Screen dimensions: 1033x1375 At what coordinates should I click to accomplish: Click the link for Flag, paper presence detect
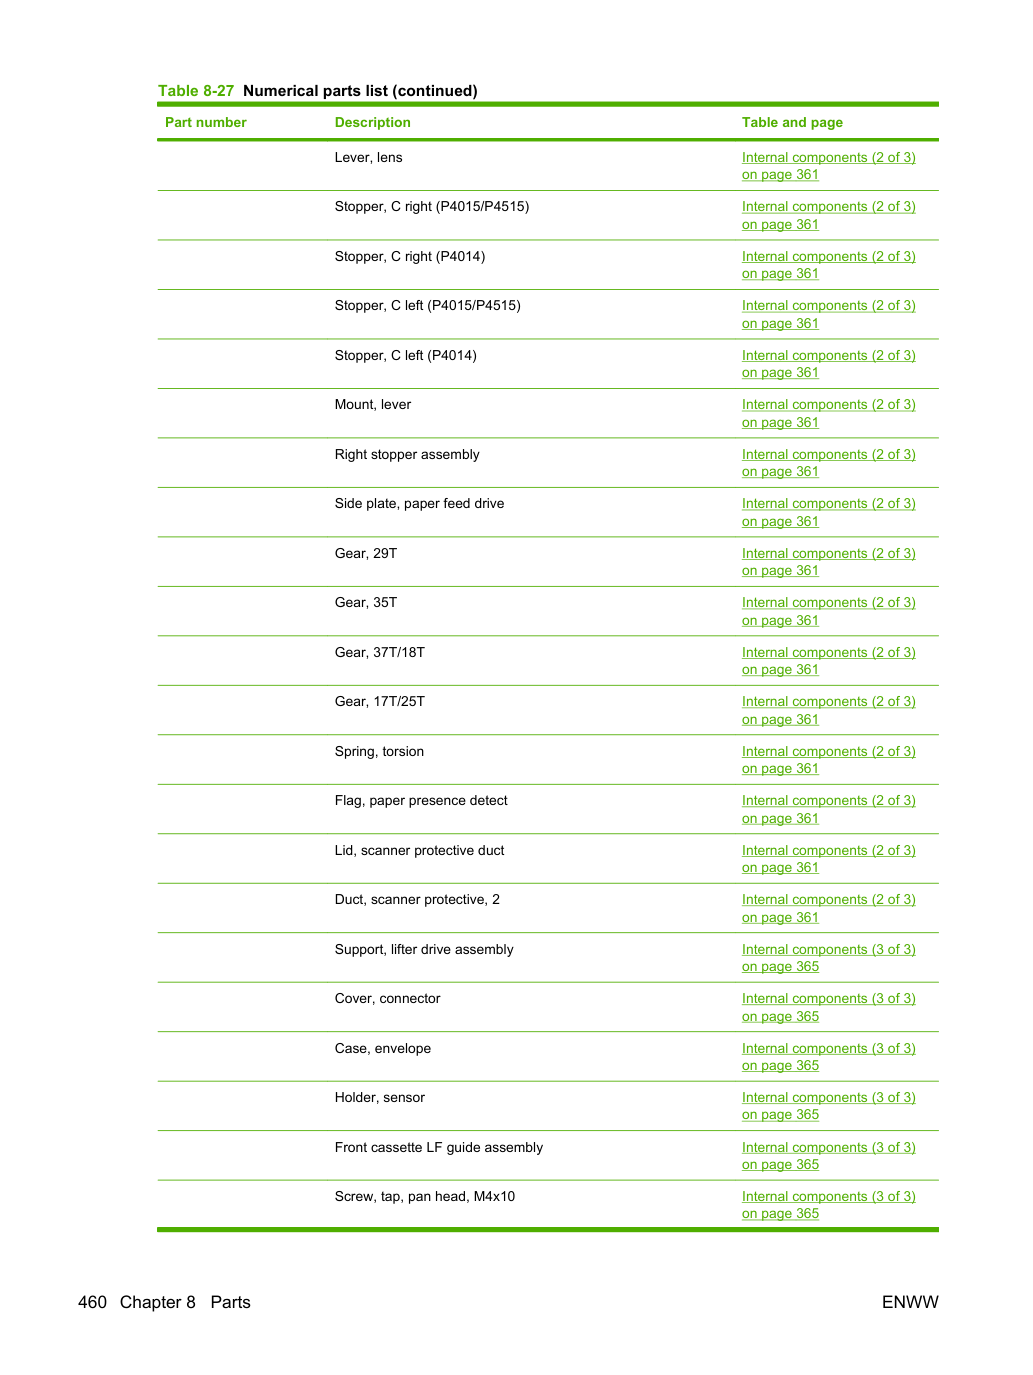tap(828, 810)
